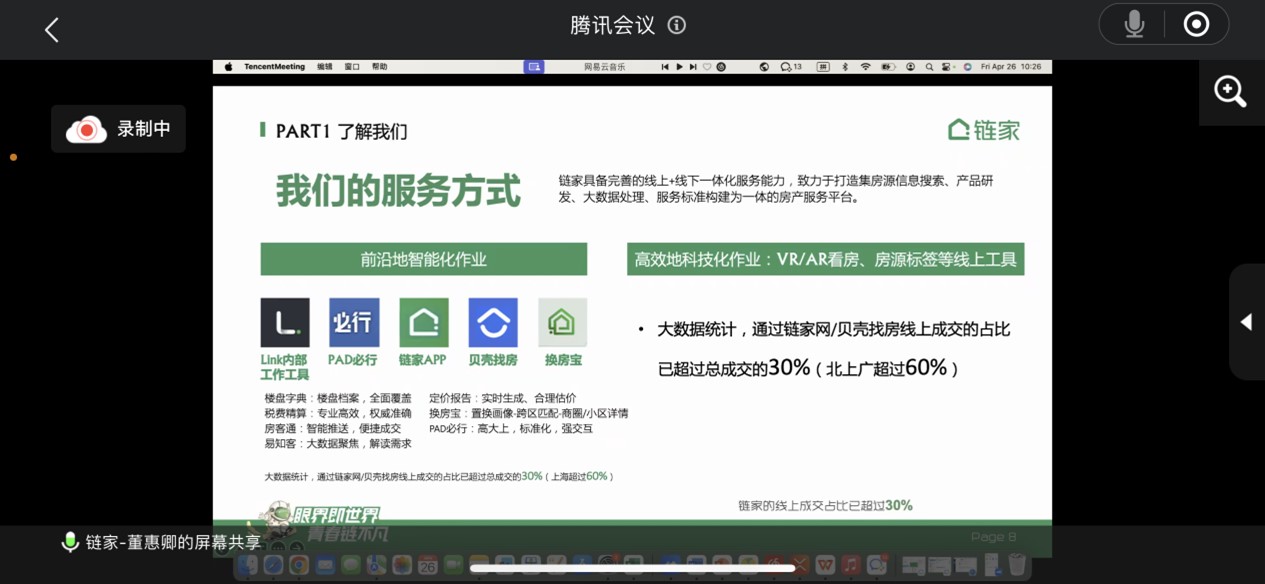Viewport: 1265px width, 584px height.
Task: Open Mail in the shared Dock
Action: (x=325, y=566)
